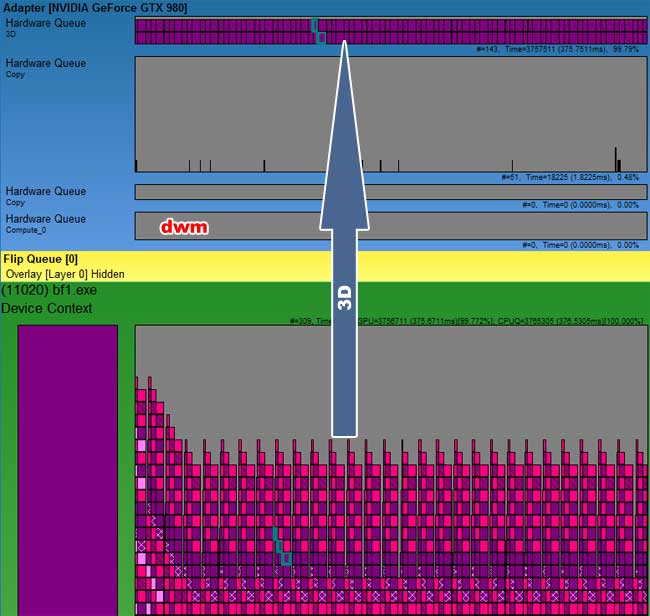Click the tall spike near Copy queue's right end
This screenshot has width=650, height=616.
(616, 158)
